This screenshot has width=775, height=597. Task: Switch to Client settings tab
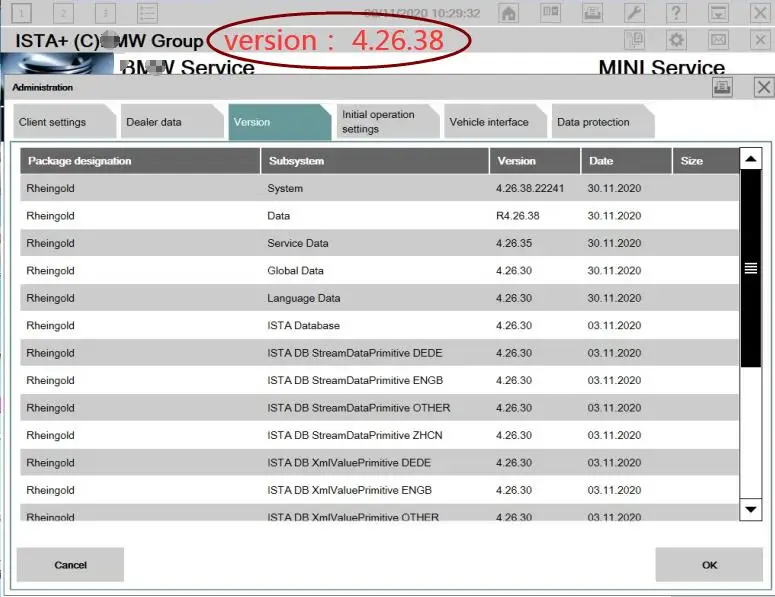tap(64, 122)
